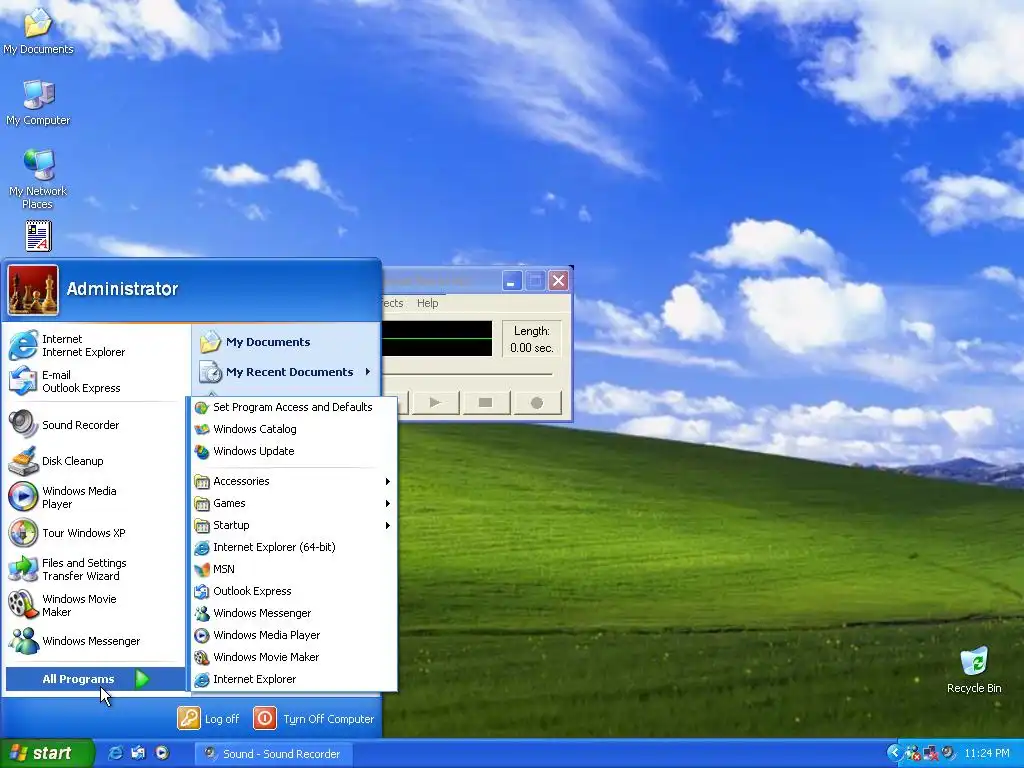Open Internet Explorer at the bottom of All Programs
Screen dimensions: 1024x768
293,679
